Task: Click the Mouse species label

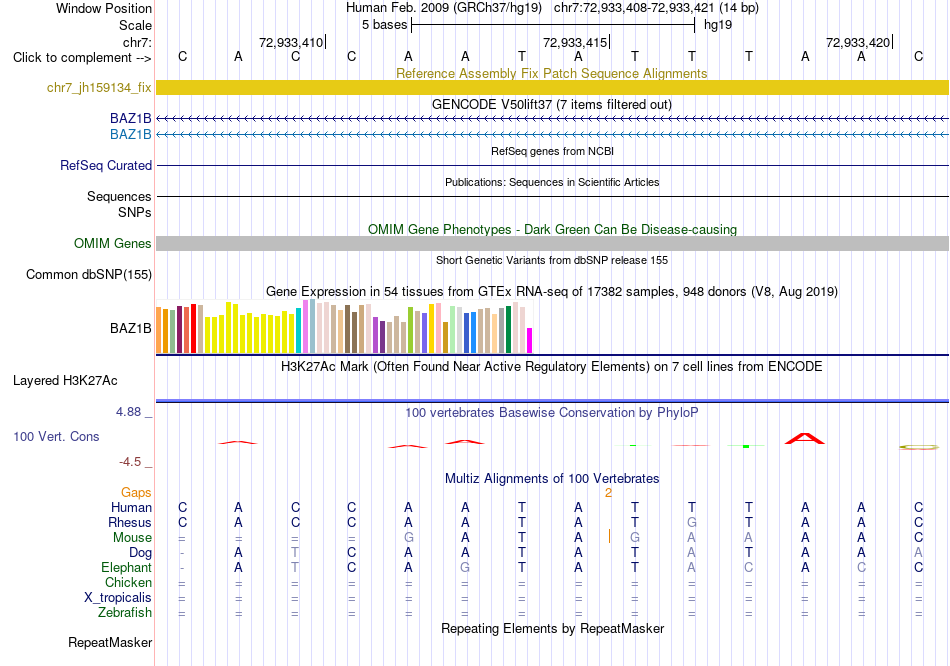Action: coord(132,538)
